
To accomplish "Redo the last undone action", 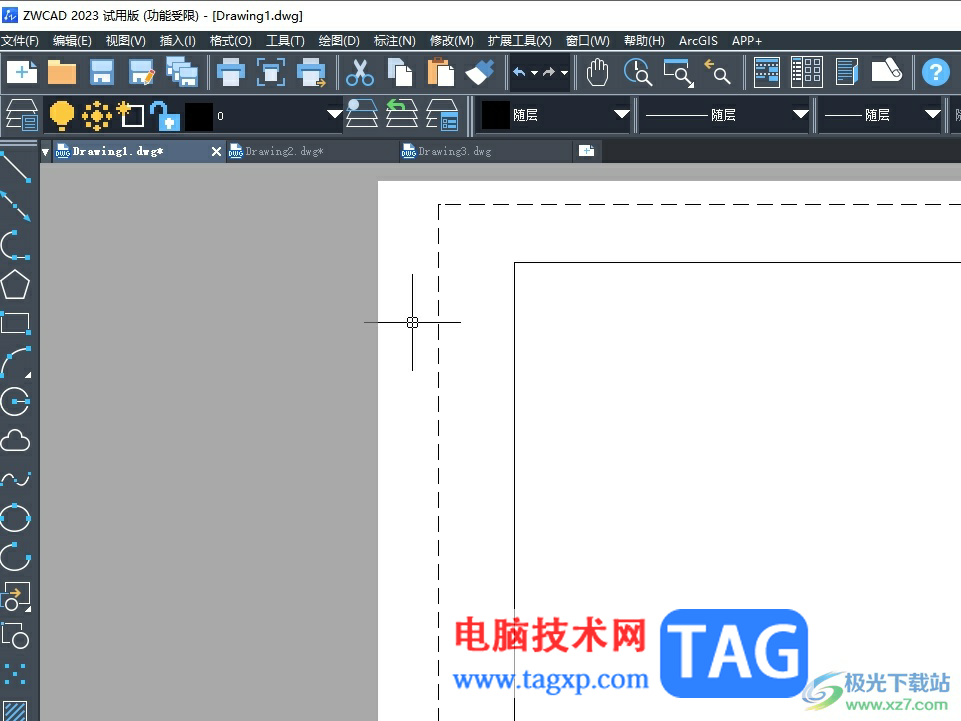I will (x=549, y=72).
